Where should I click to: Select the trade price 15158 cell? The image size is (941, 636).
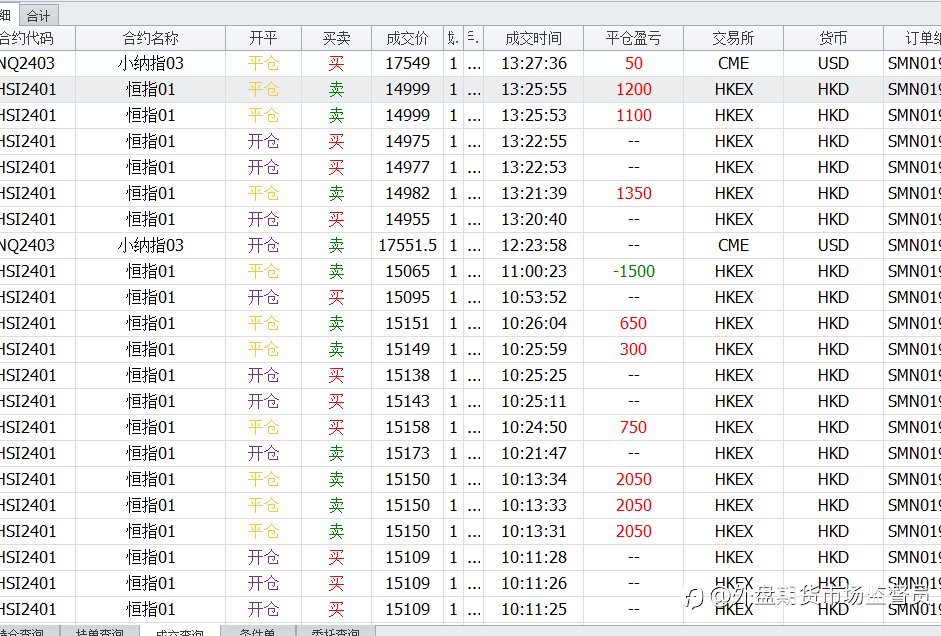point(407,427)
